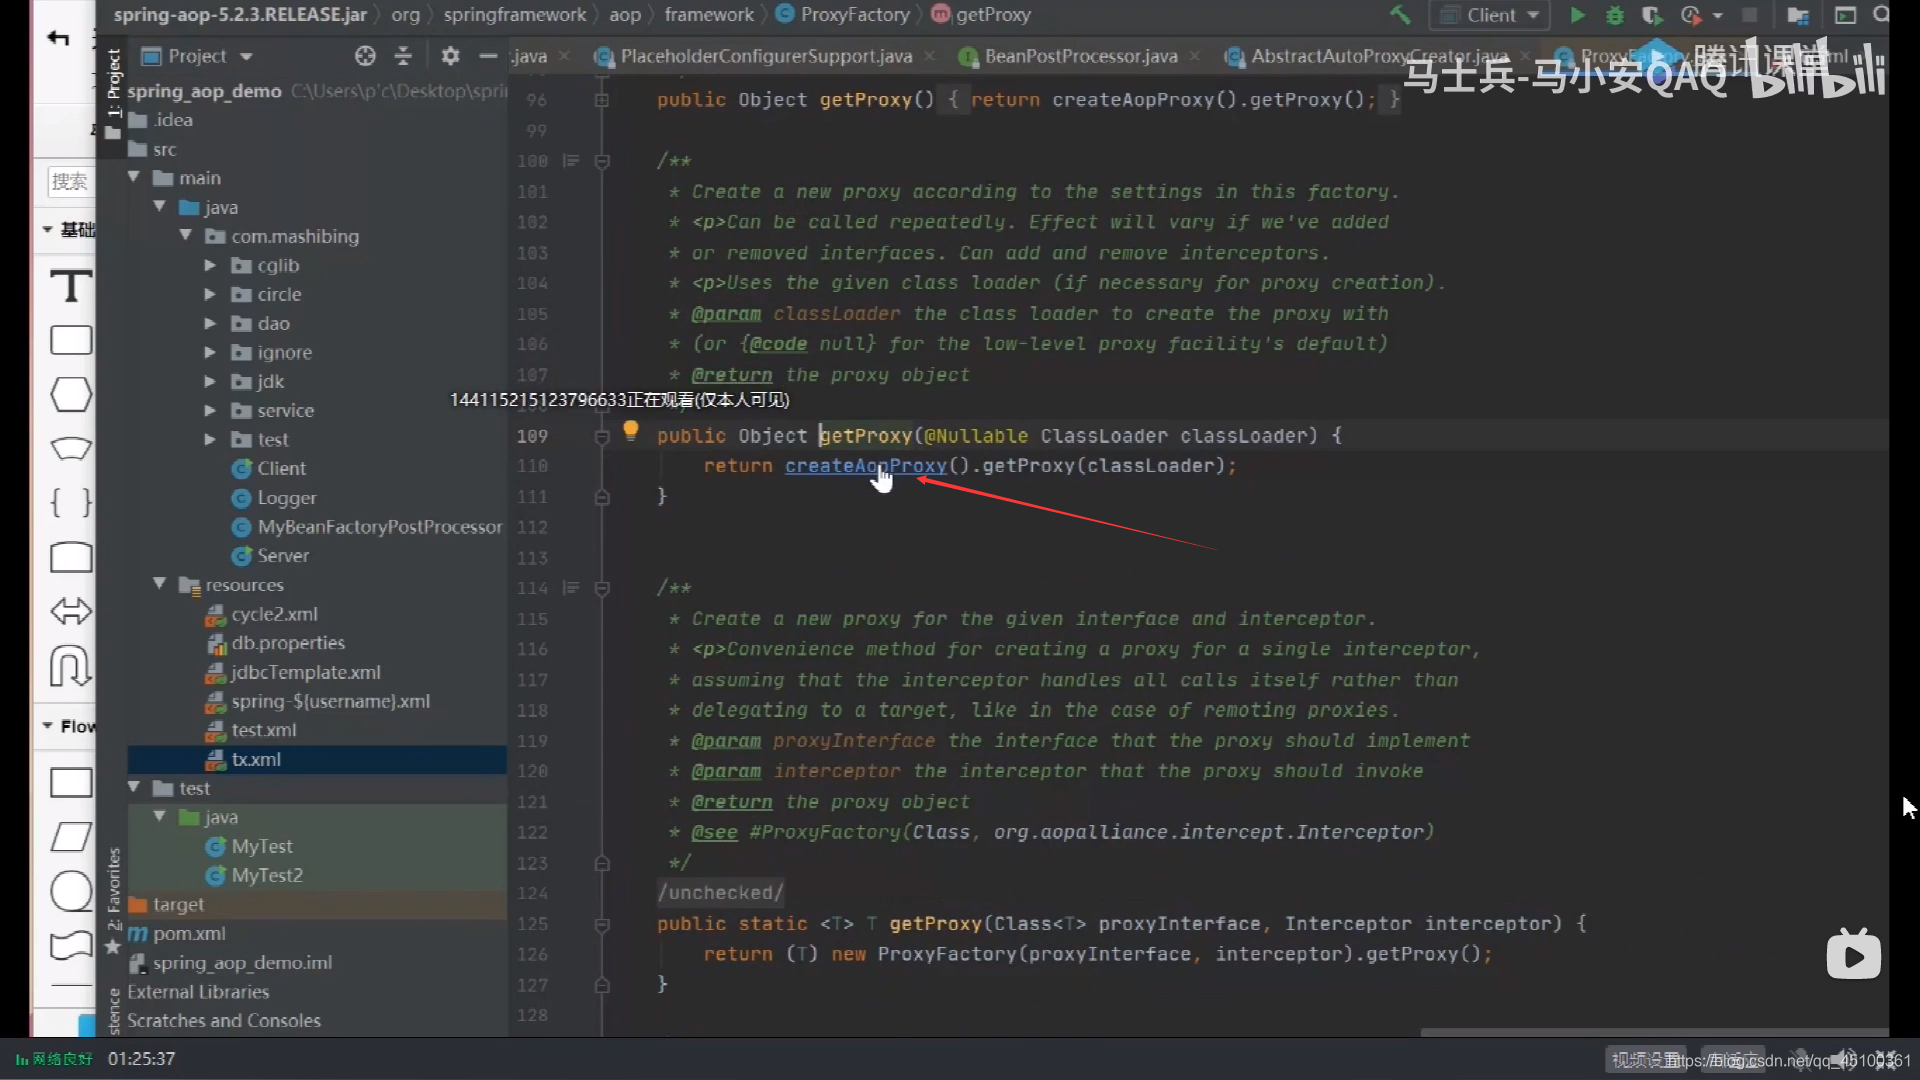Open cycle2.xml file

[274, 614]
